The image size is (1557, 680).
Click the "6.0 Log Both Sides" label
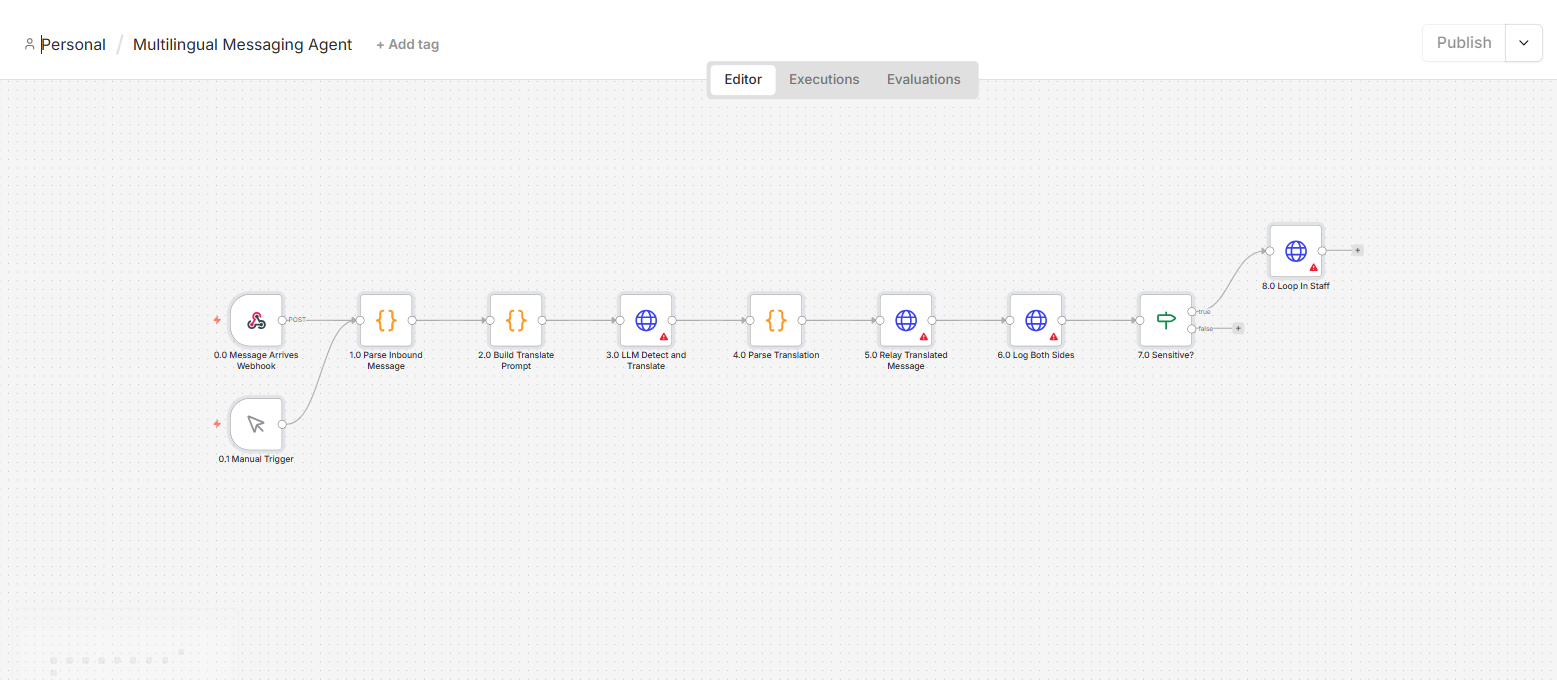coord(1036,355)
